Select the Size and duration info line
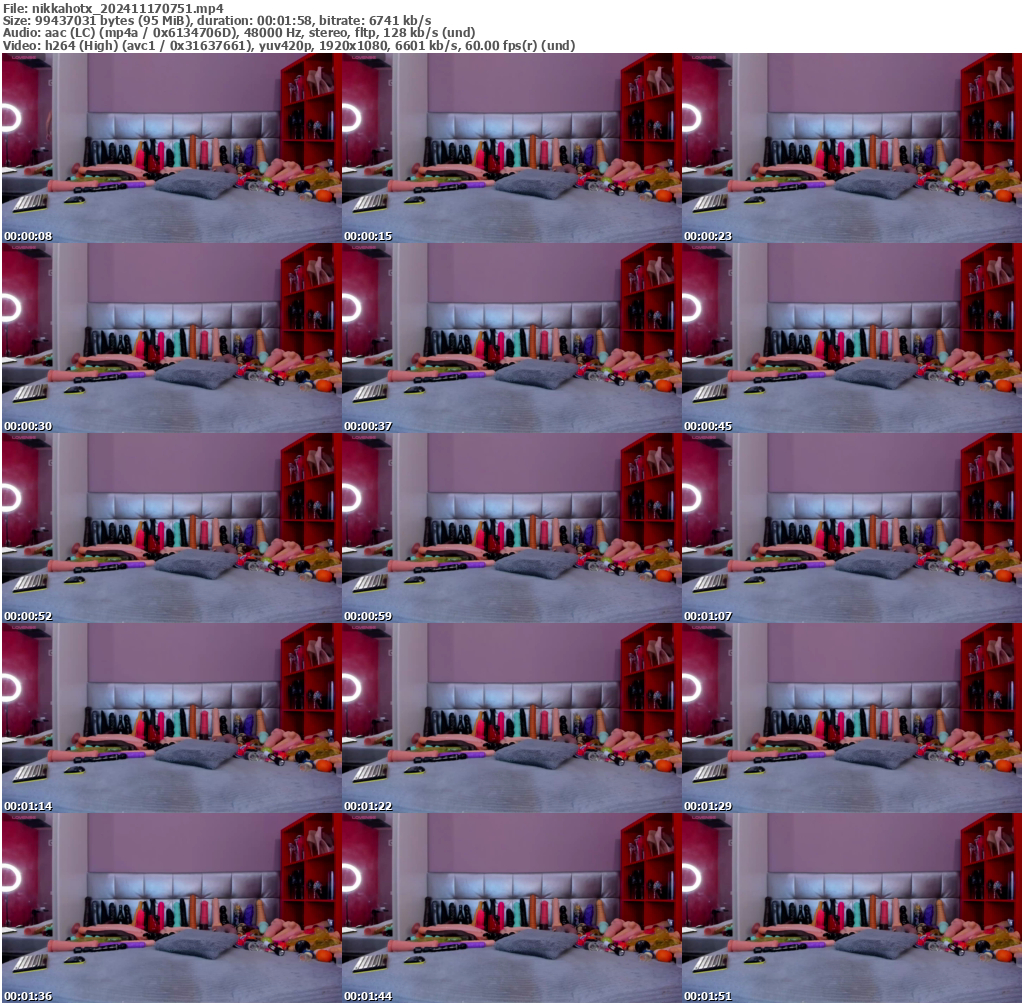The image size is (1024, 1003). 217,20
